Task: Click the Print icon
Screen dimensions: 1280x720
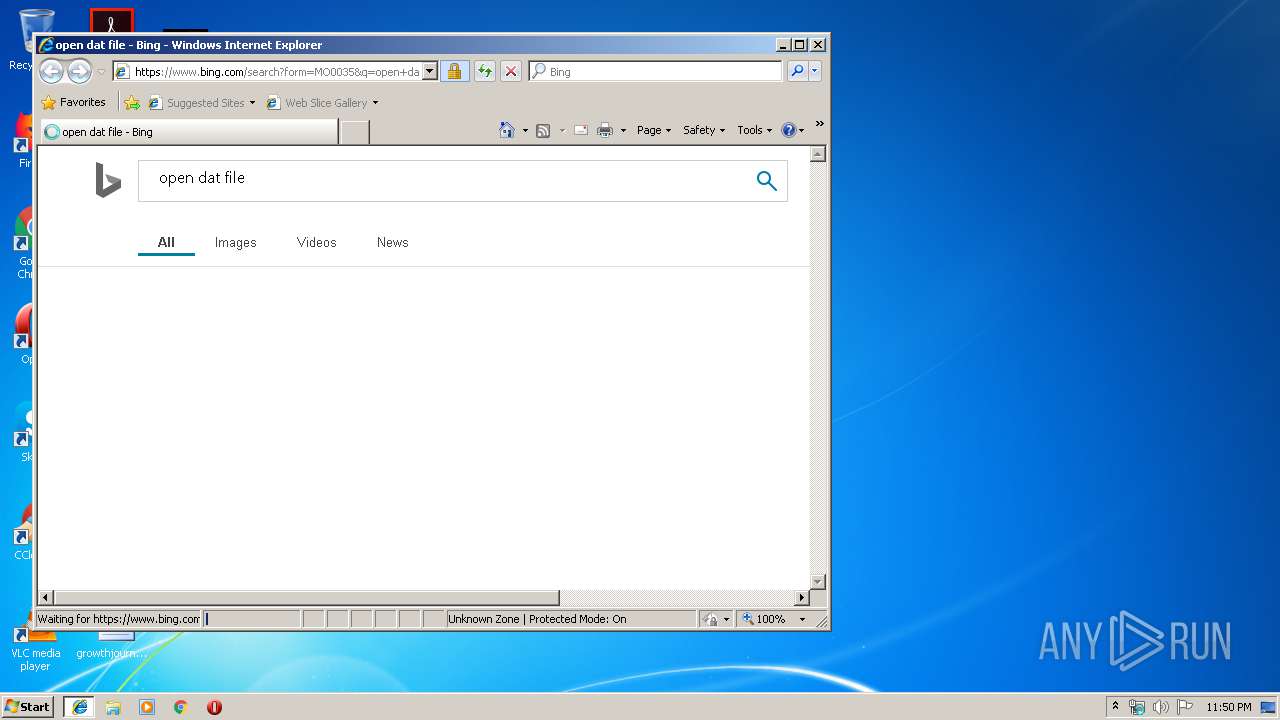Action: pos(605,130)
